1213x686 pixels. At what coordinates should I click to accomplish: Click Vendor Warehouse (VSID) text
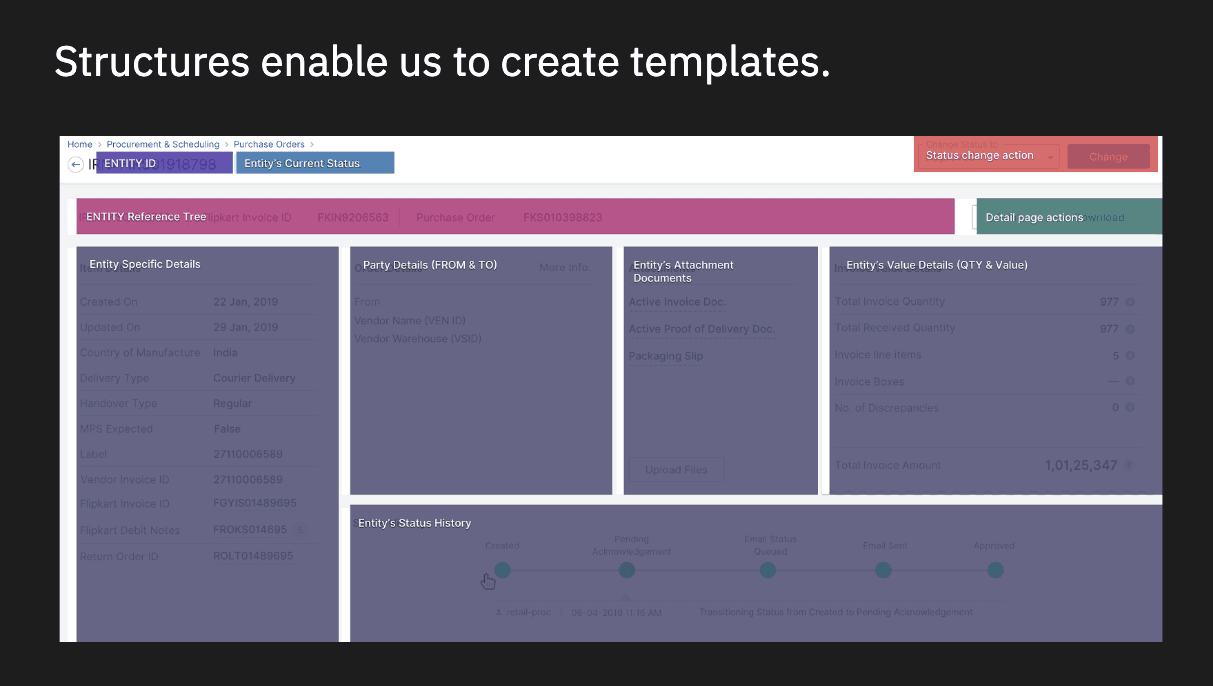click(x=418, y=339)
